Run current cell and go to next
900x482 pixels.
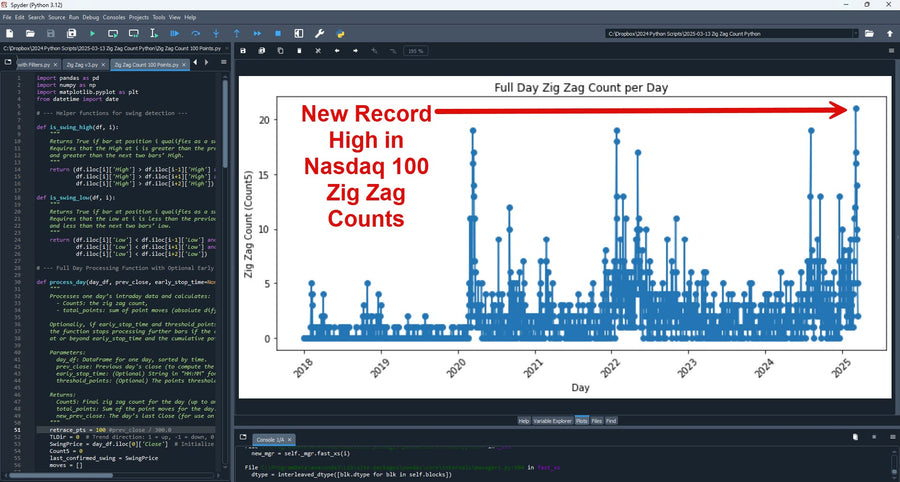pos(134,34)
